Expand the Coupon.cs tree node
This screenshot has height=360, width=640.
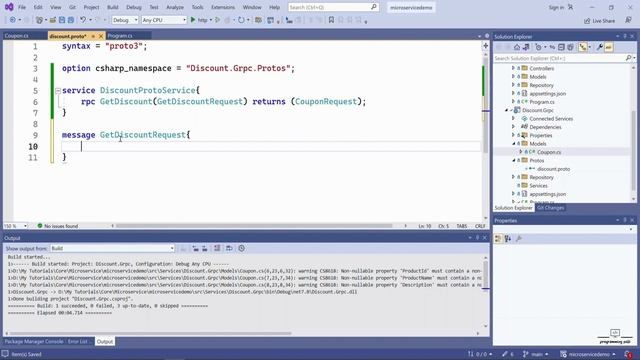(x=520, y=152)
